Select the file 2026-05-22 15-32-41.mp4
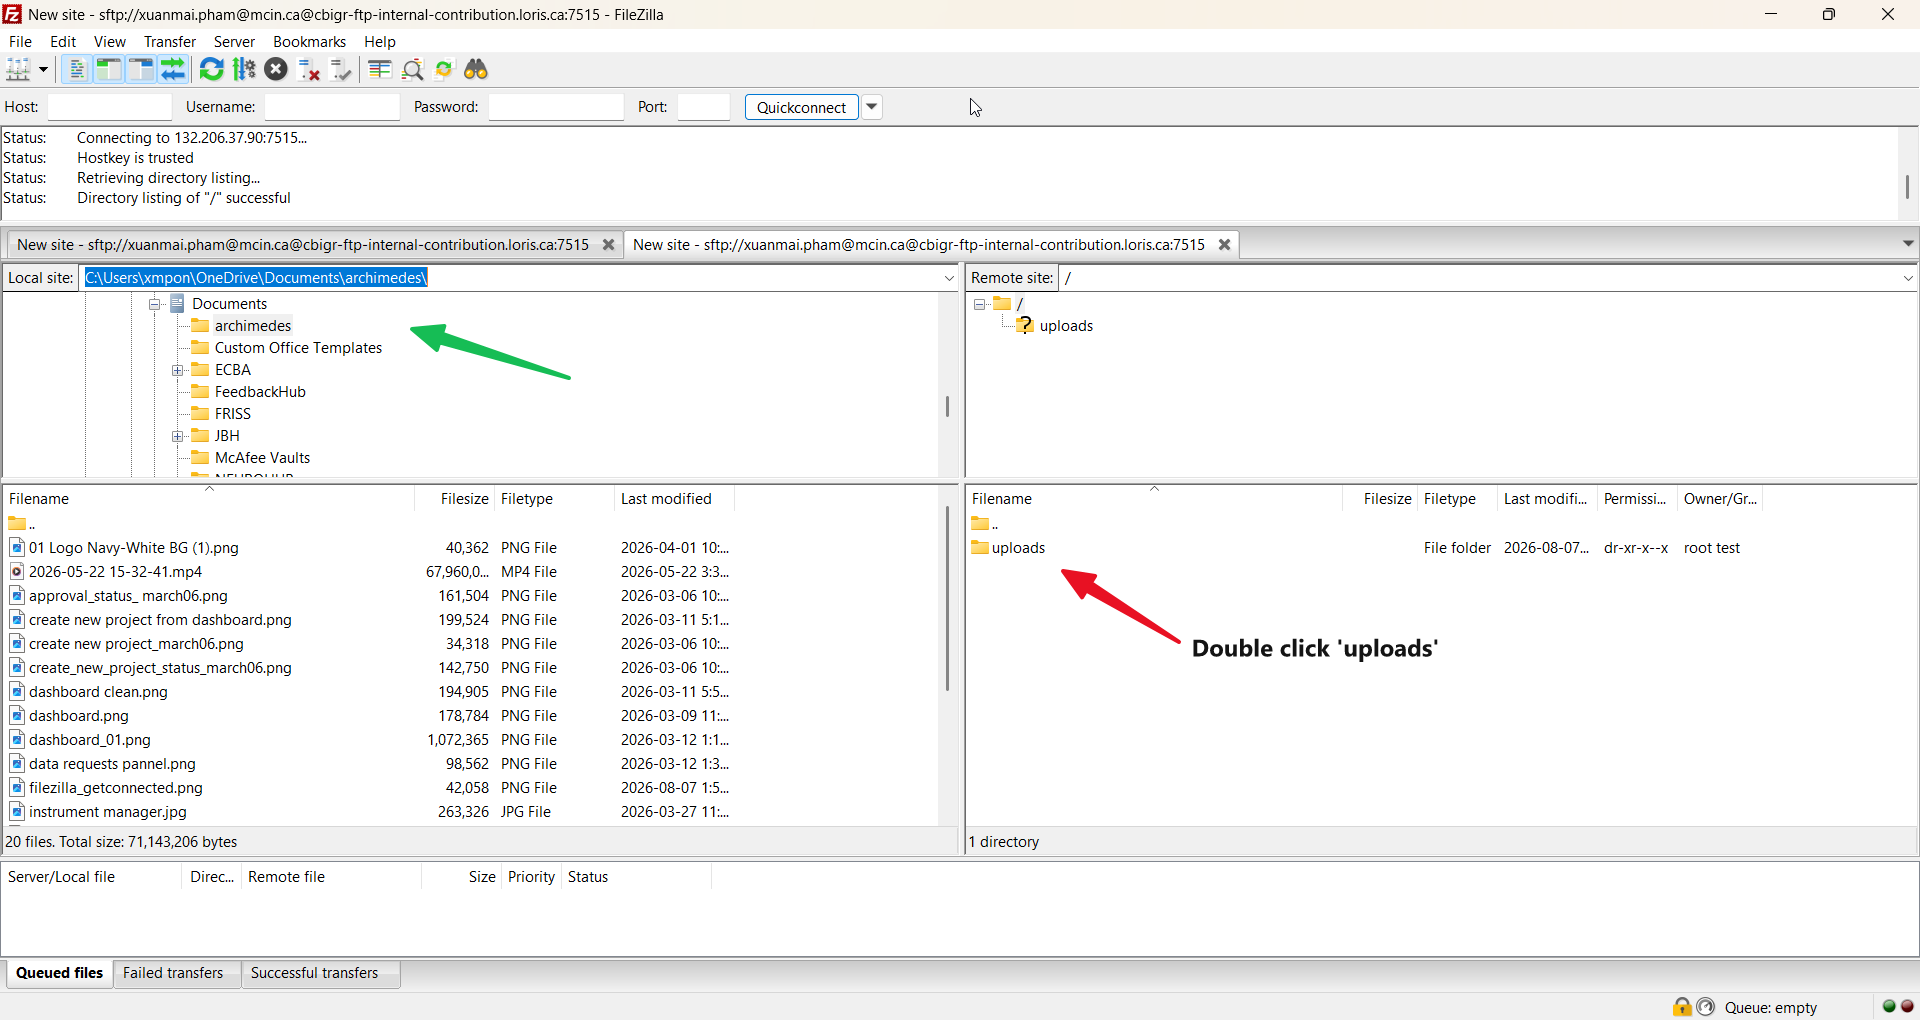The width and height of the screenshot is (1920, 1020). [115, 572]
